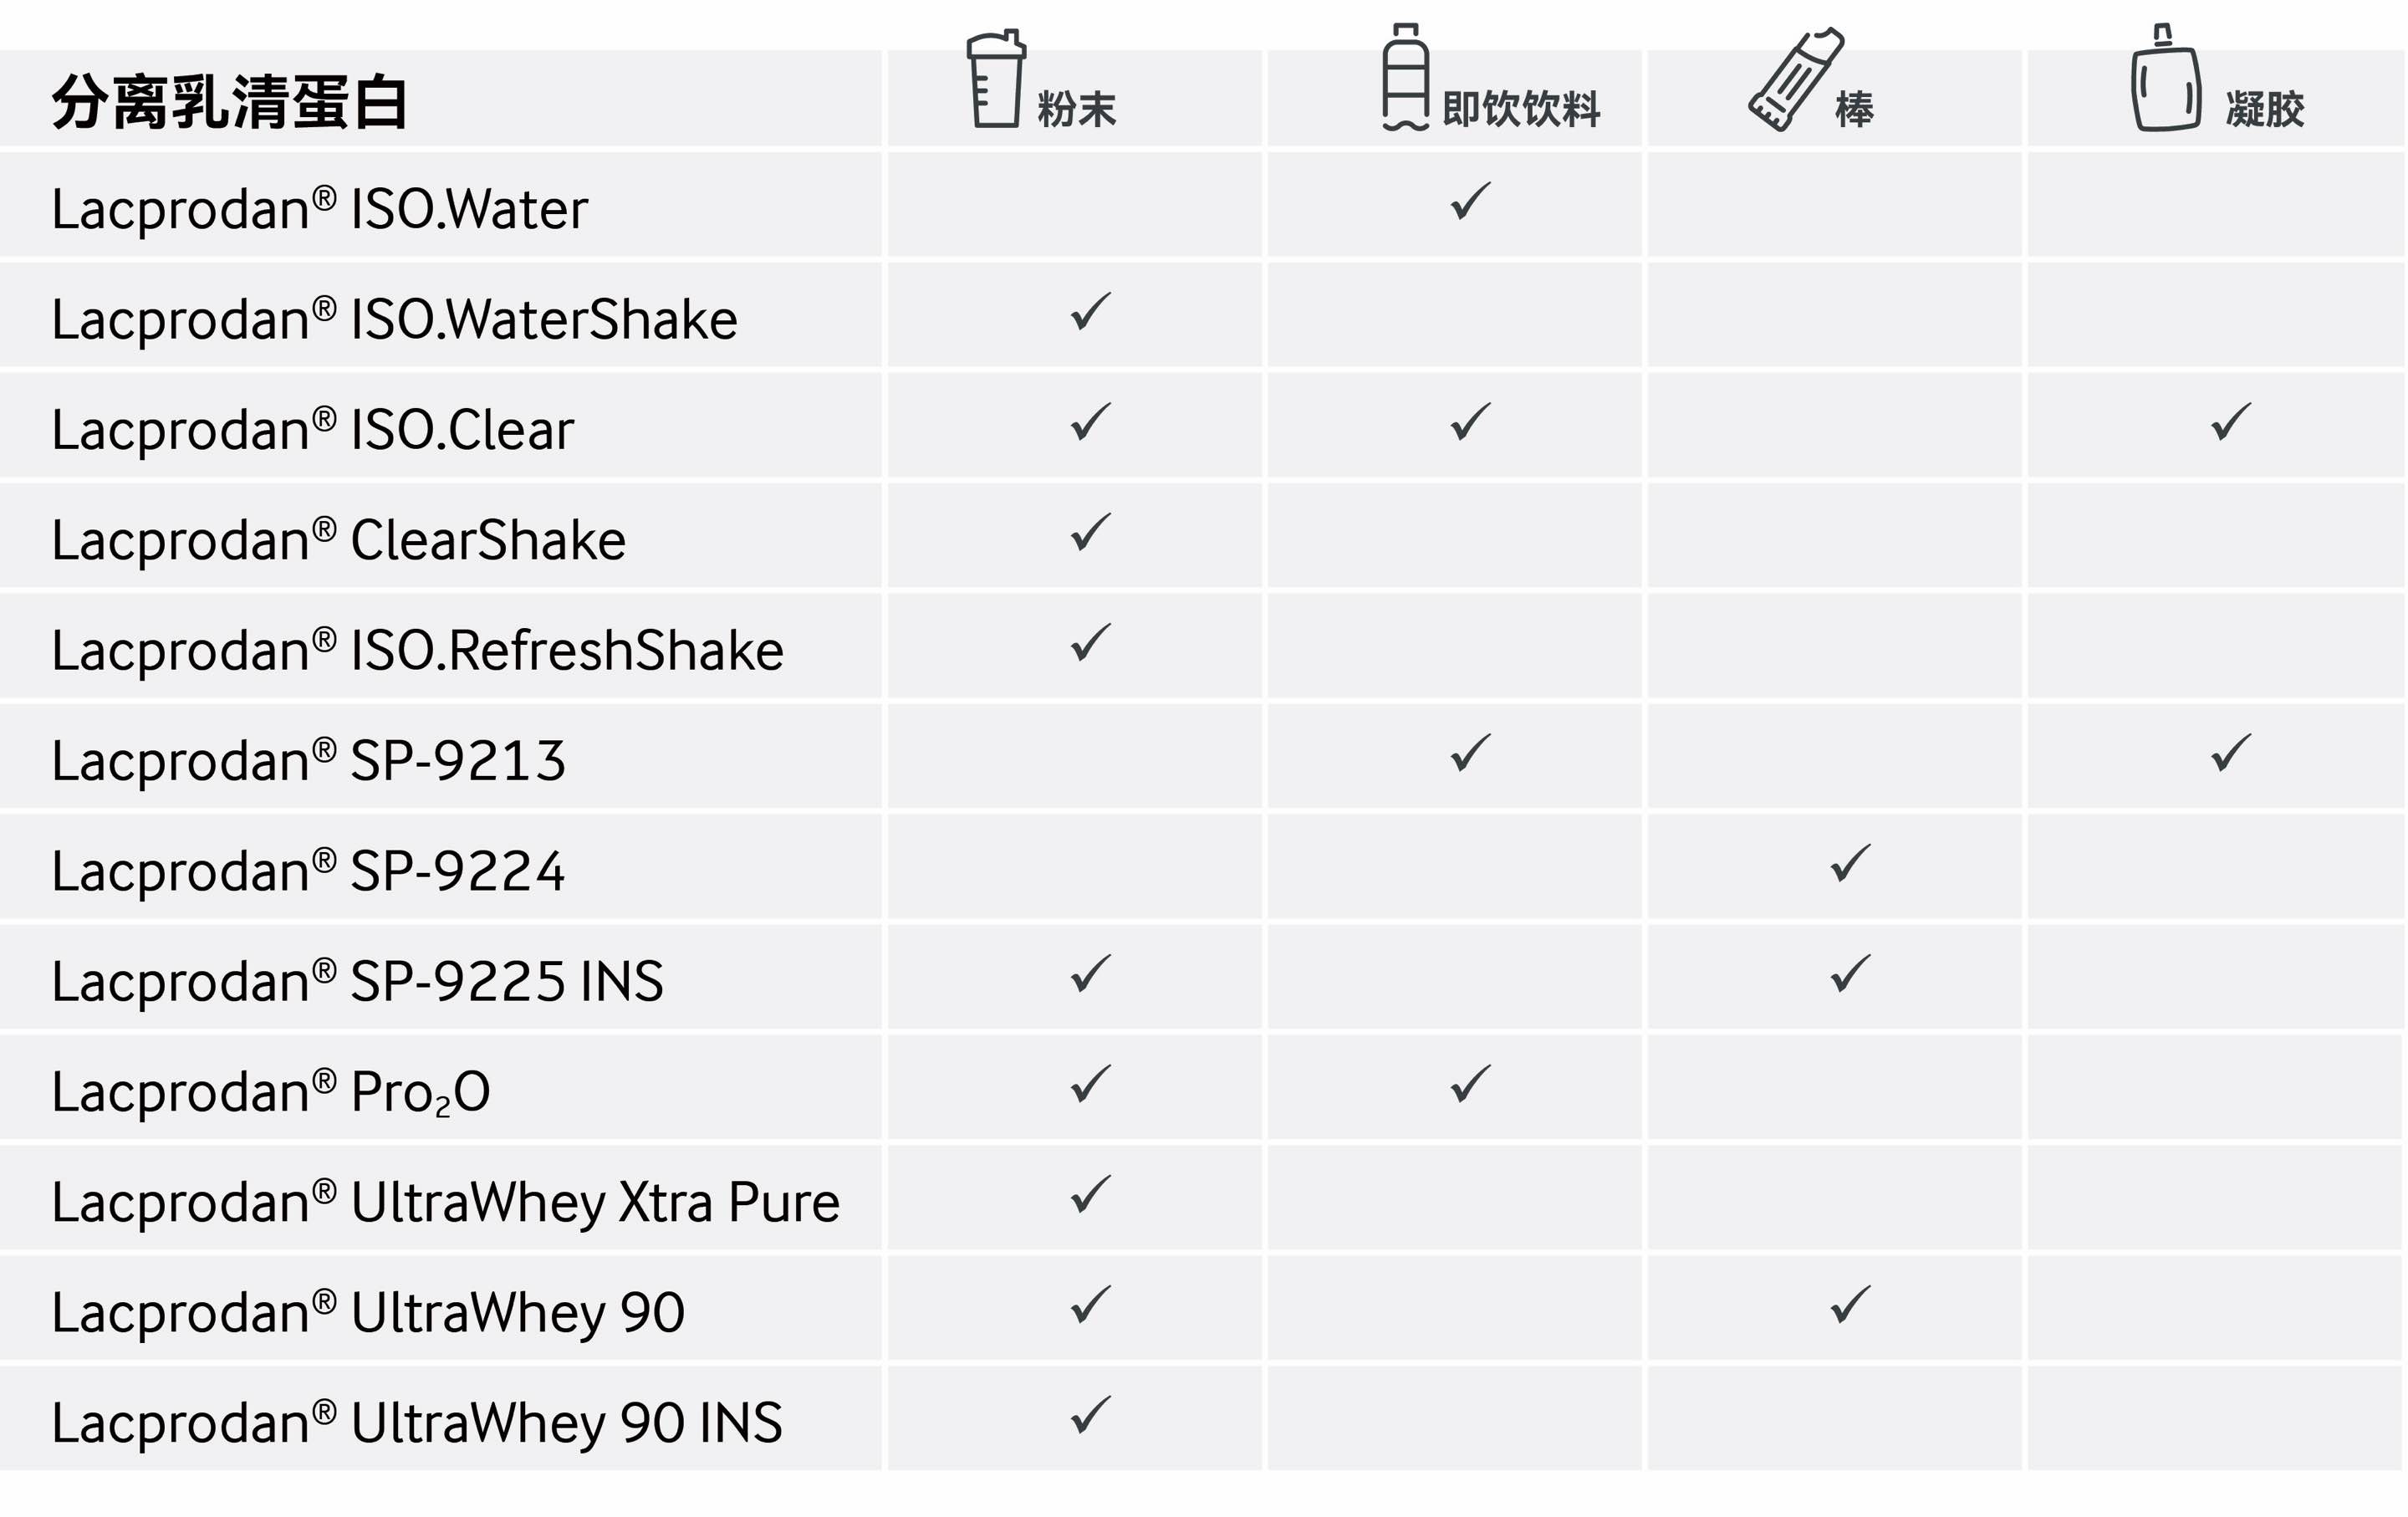2408x1517 pixels.
Task: Click the protein bar icon
Action: pyautogui.click(x=1796, y=79)
